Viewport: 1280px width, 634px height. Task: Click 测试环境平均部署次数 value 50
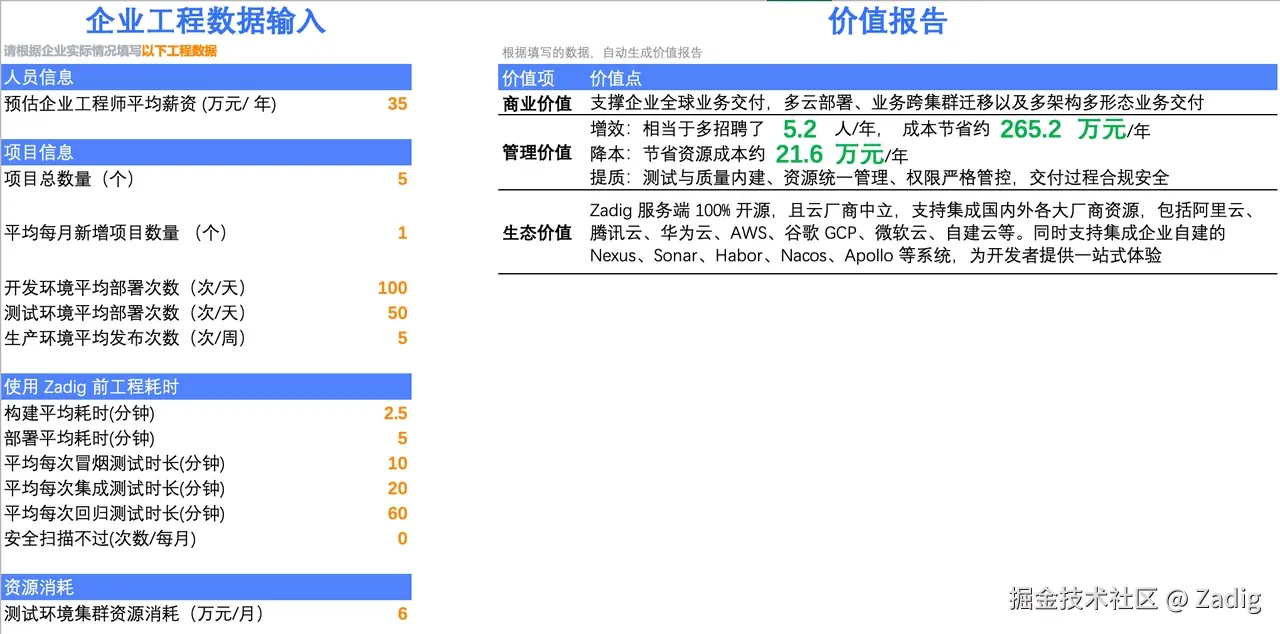click(397, 313)
